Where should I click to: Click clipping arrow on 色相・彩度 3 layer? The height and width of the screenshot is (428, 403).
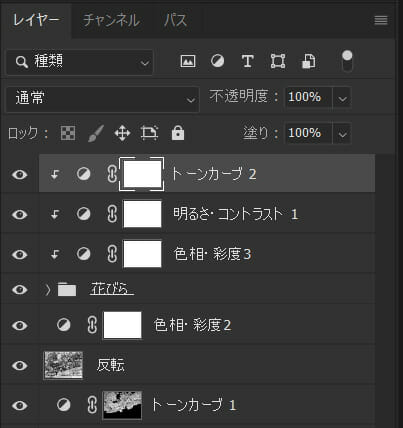[55, 254]
